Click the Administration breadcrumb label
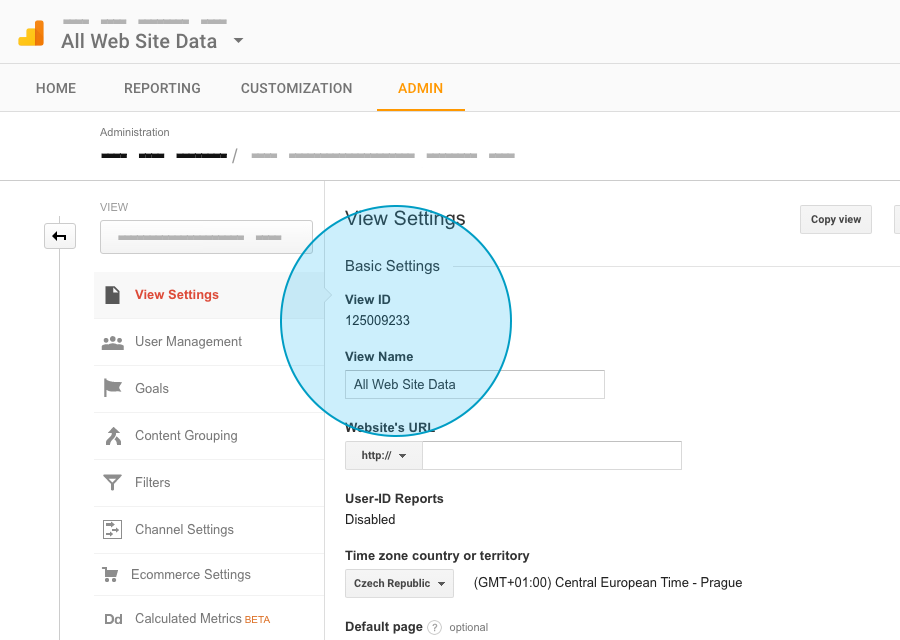The height and width of the screenshot is (640, 900). pos(135,133)
